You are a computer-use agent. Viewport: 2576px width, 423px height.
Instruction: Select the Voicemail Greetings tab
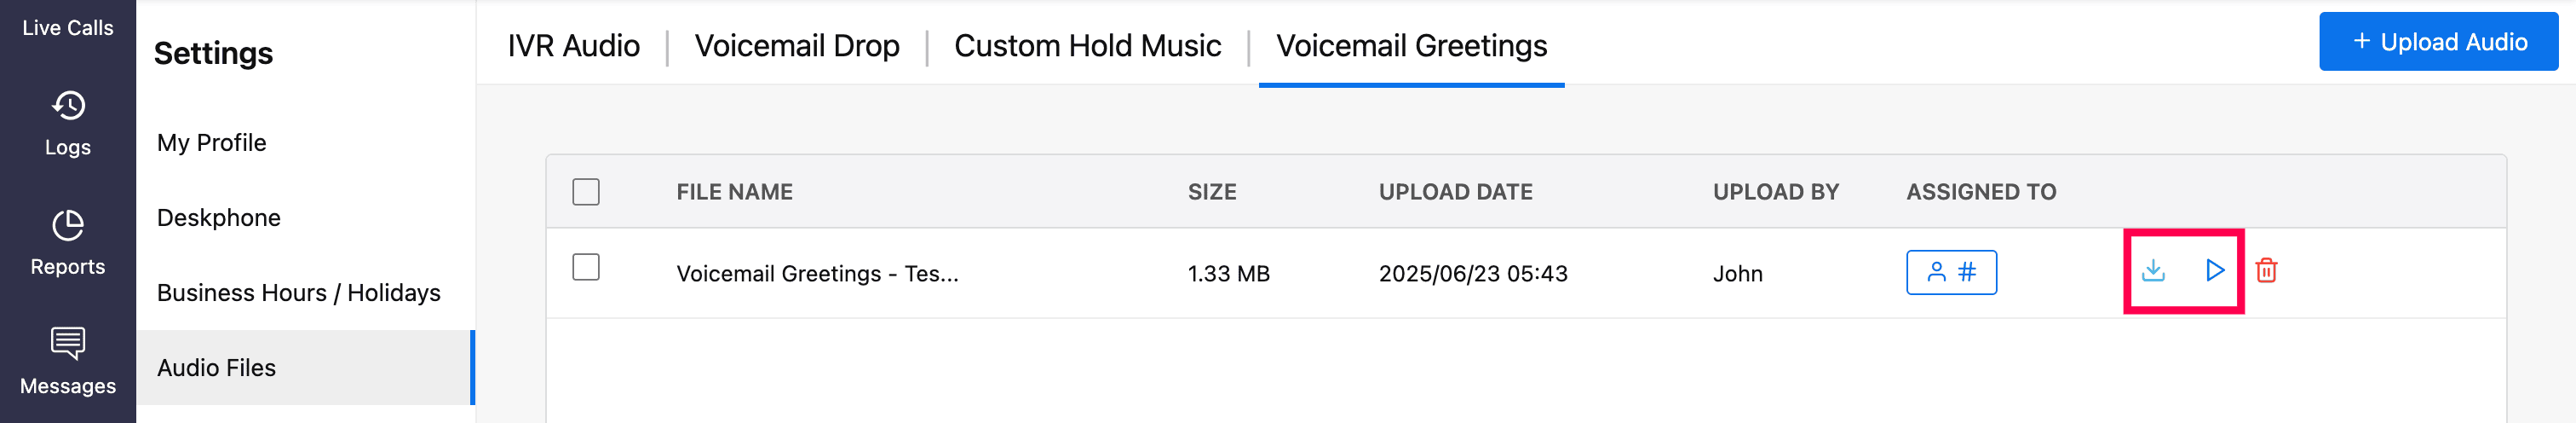coord(1411,46)
